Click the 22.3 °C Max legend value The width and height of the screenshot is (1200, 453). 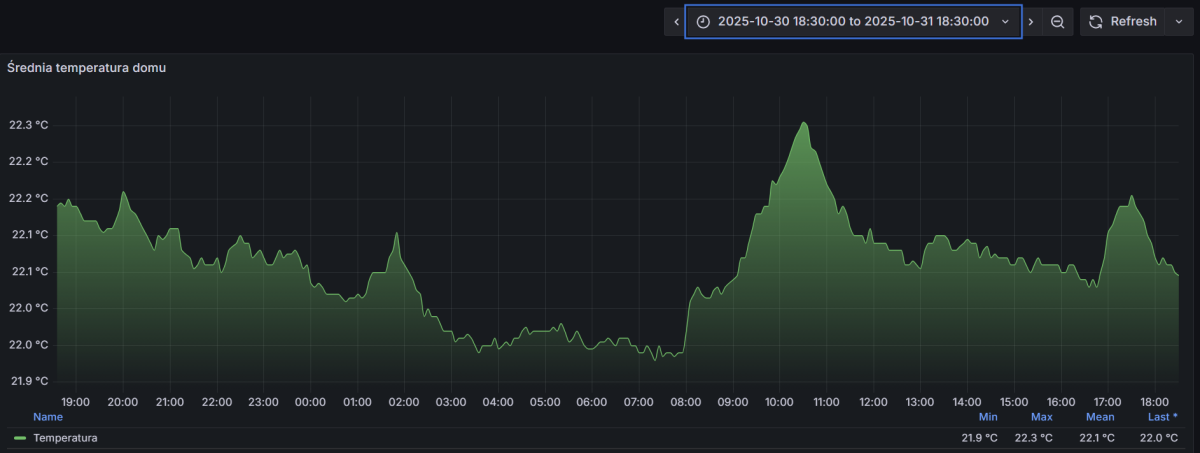1034,438
